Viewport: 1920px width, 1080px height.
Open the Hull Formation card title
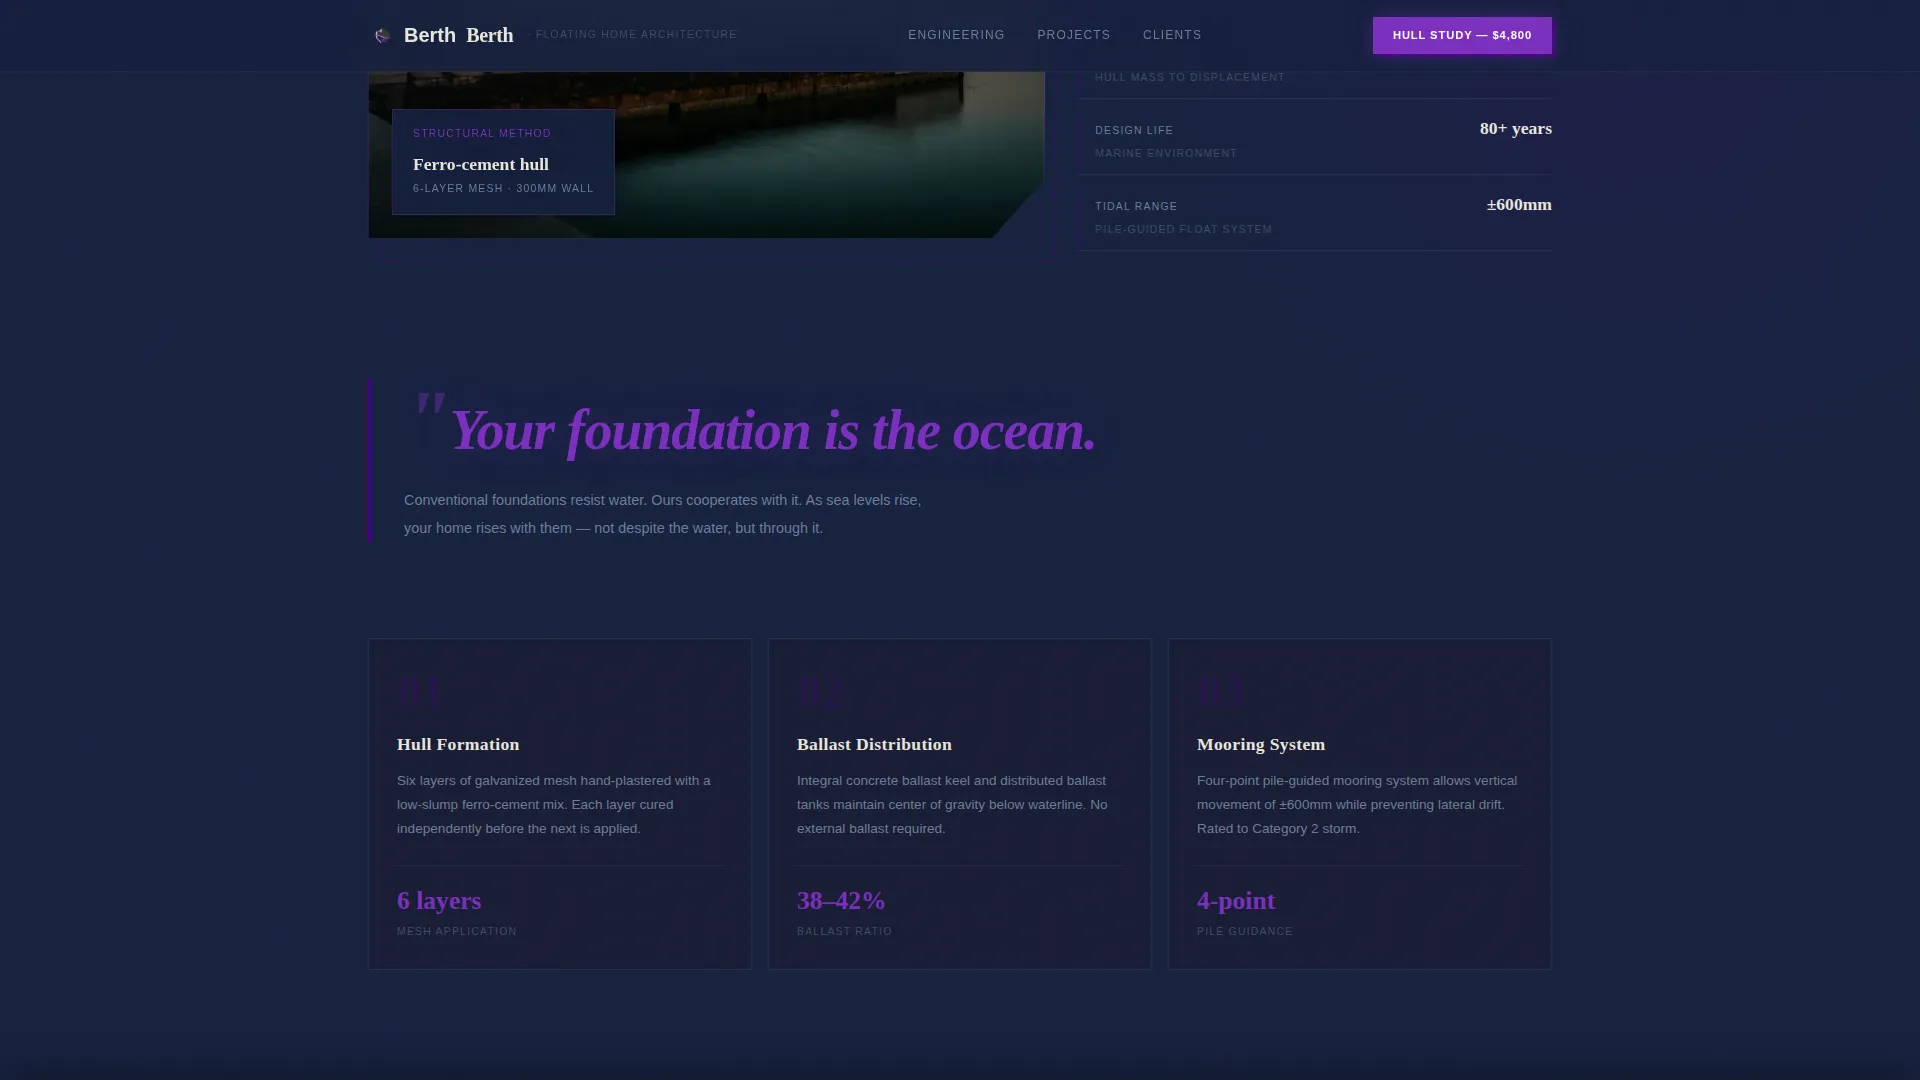tap(458, 744)
